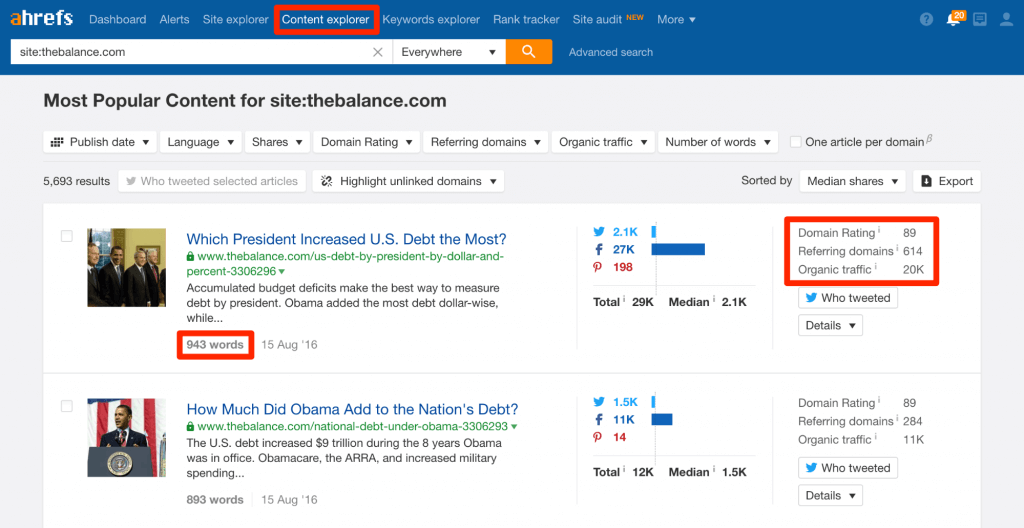
Task: Select Content explorer in top navigation
Action: point(326,20)
